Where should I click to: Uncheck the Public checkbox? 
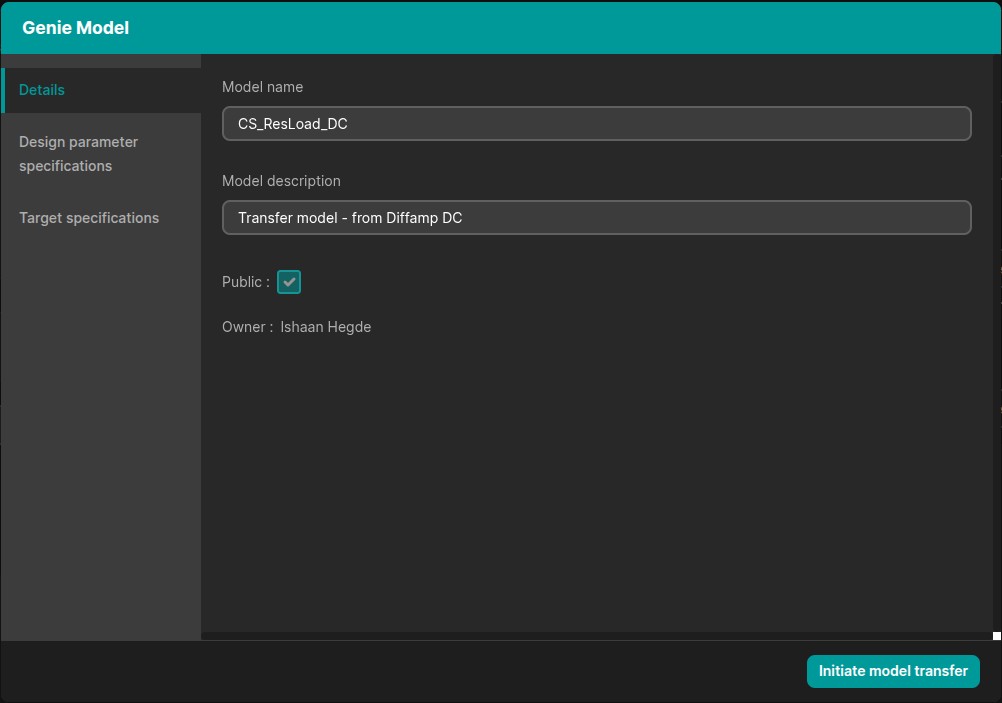click(289, 282)
